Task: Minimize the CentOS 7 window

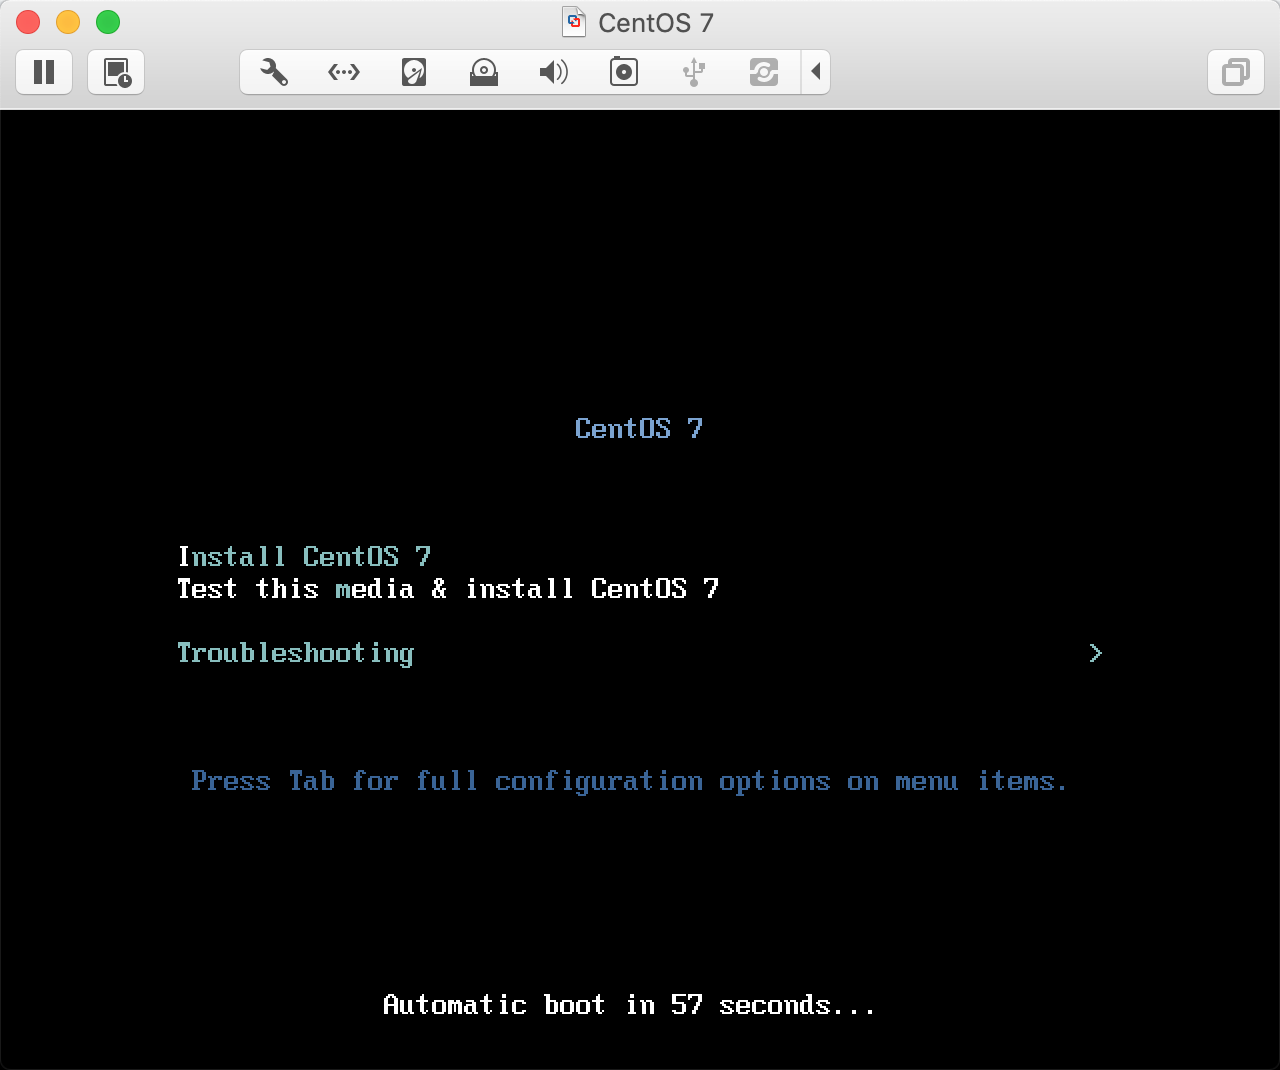Action: pos(68,22)
